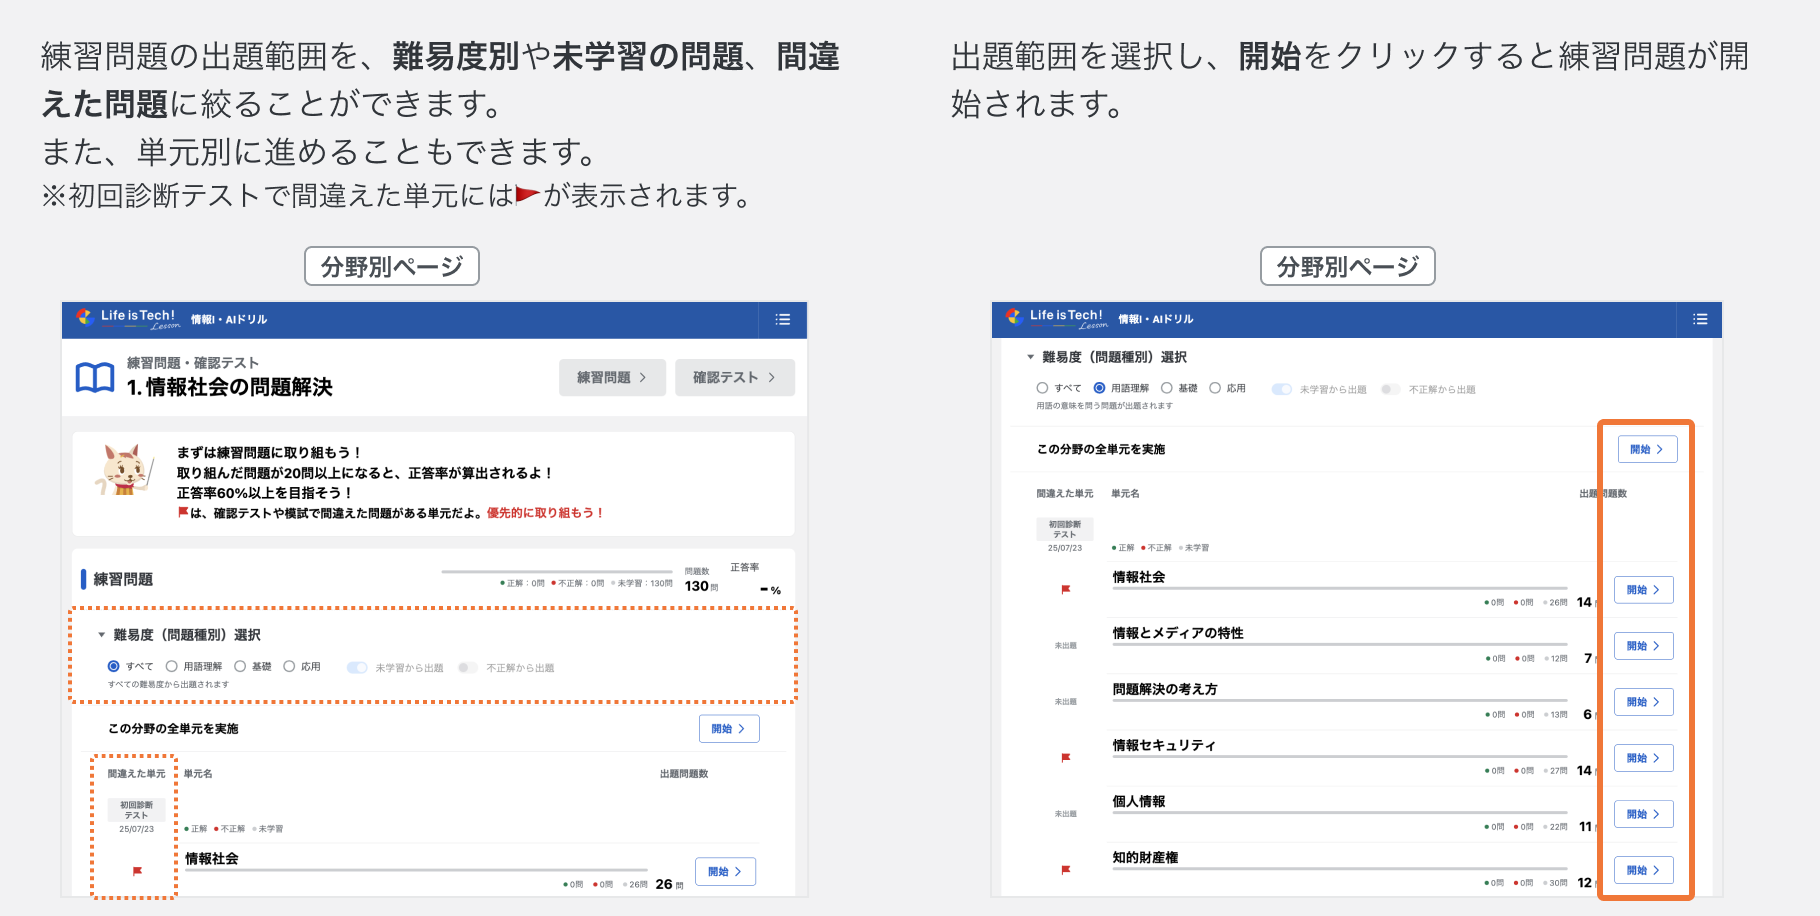Click 情報とメディアの特性 progress bar
The width and height of the screenshot is (1820, 916).
point(1340,645)
